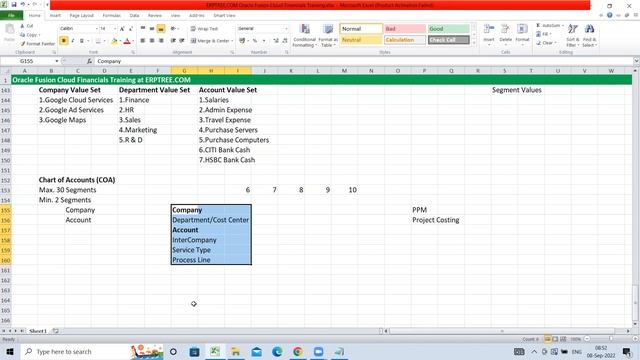
Task: Click AutoSum sigma button
Action: 549,25
